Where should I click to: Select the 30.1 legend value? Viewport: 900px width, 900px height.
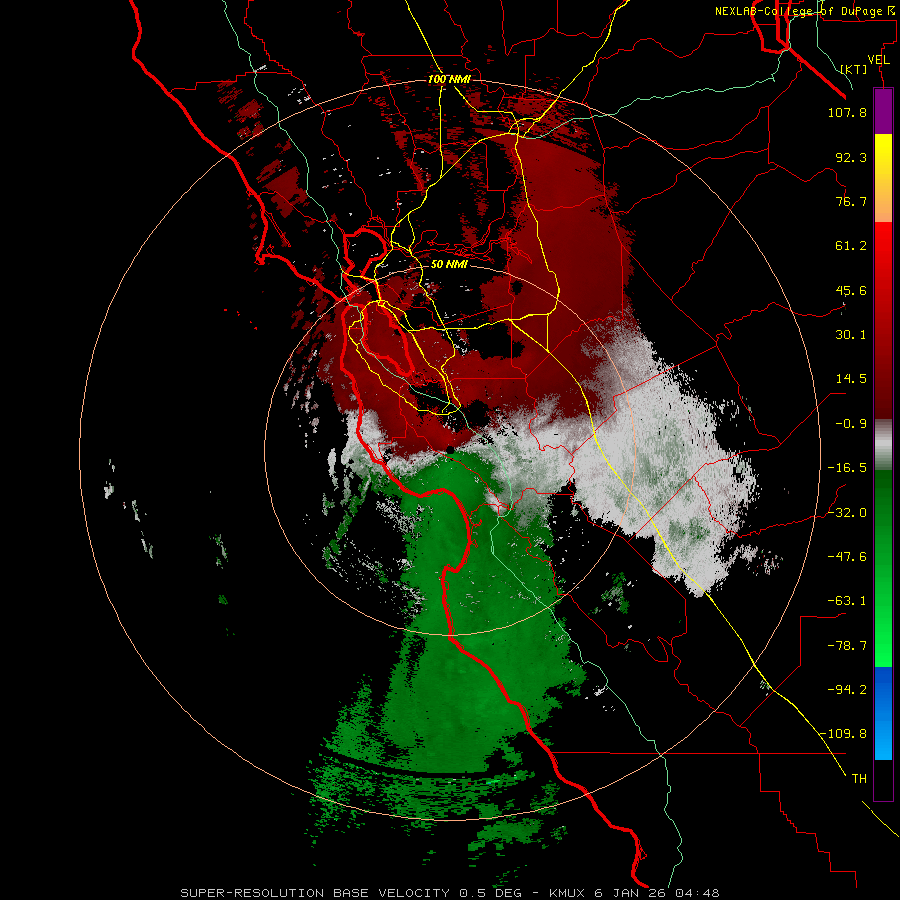[851, 335]
